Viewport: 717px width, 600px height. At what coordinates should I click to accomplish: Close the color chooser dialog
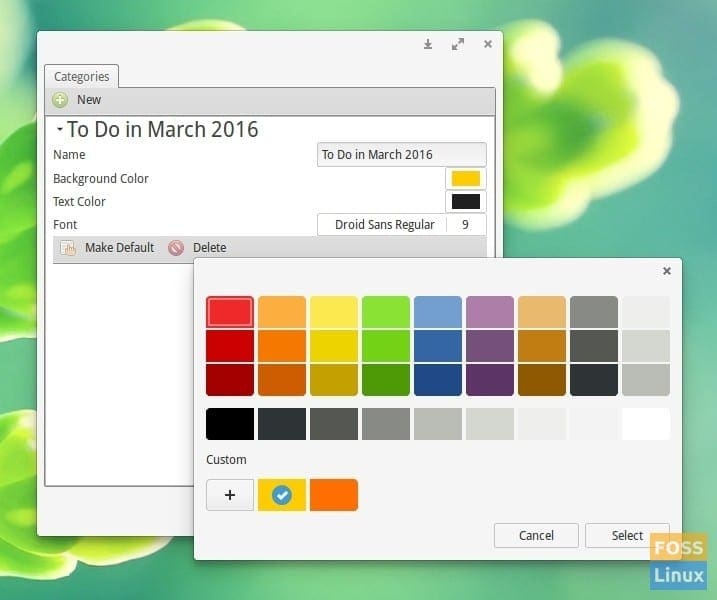point(667,271)
